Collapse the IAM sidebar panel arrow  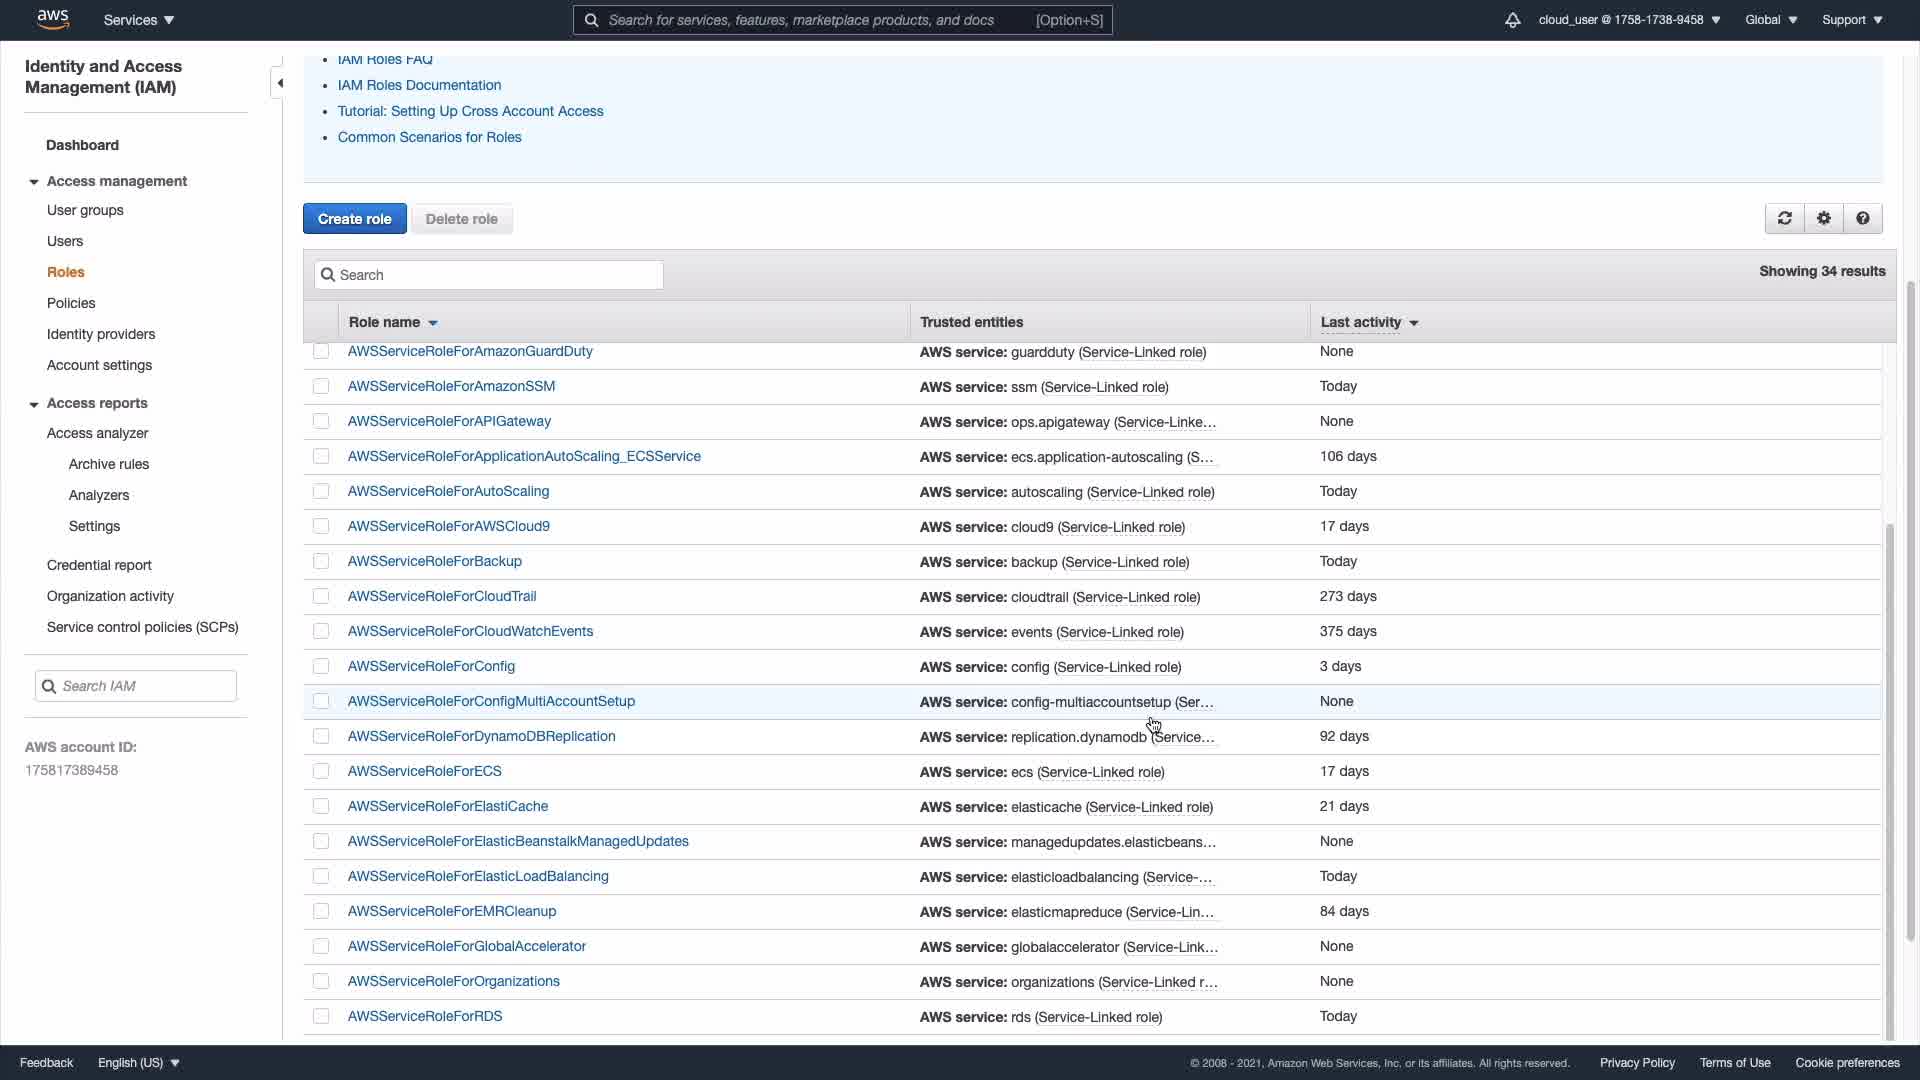pos(280,83)
